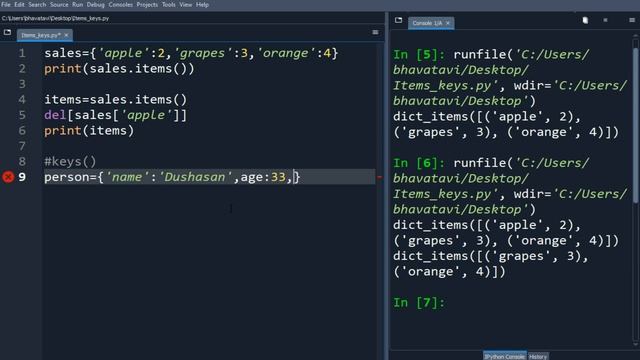The width and height of the screenshot is (640, 360).
Task: Open the editor pane options menu
Action: pyautogui.click(x=375, y=32)
